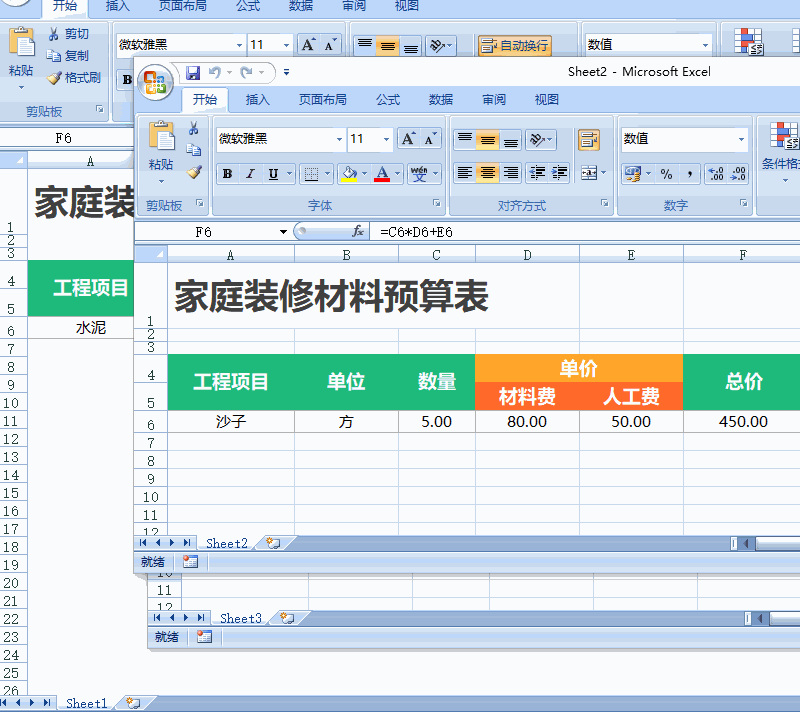Open fill color dropdown arrow in Sheet2
Viewport: 800px width, 712px height.
click(x=364, y=174)
